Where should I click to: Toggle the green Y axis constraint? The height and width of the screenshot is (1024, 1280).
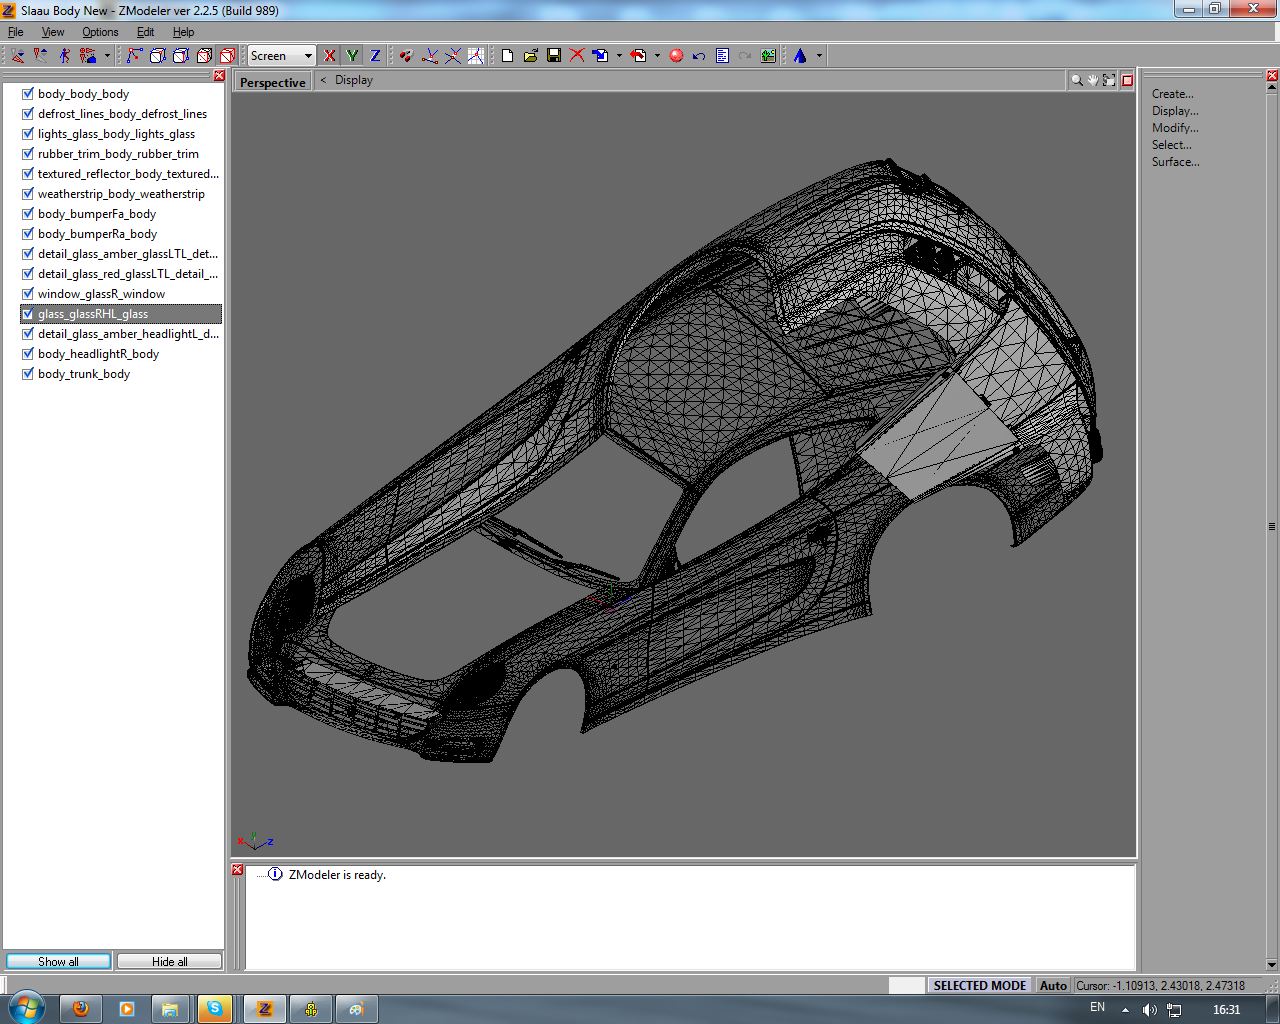(x=352, y=56)
